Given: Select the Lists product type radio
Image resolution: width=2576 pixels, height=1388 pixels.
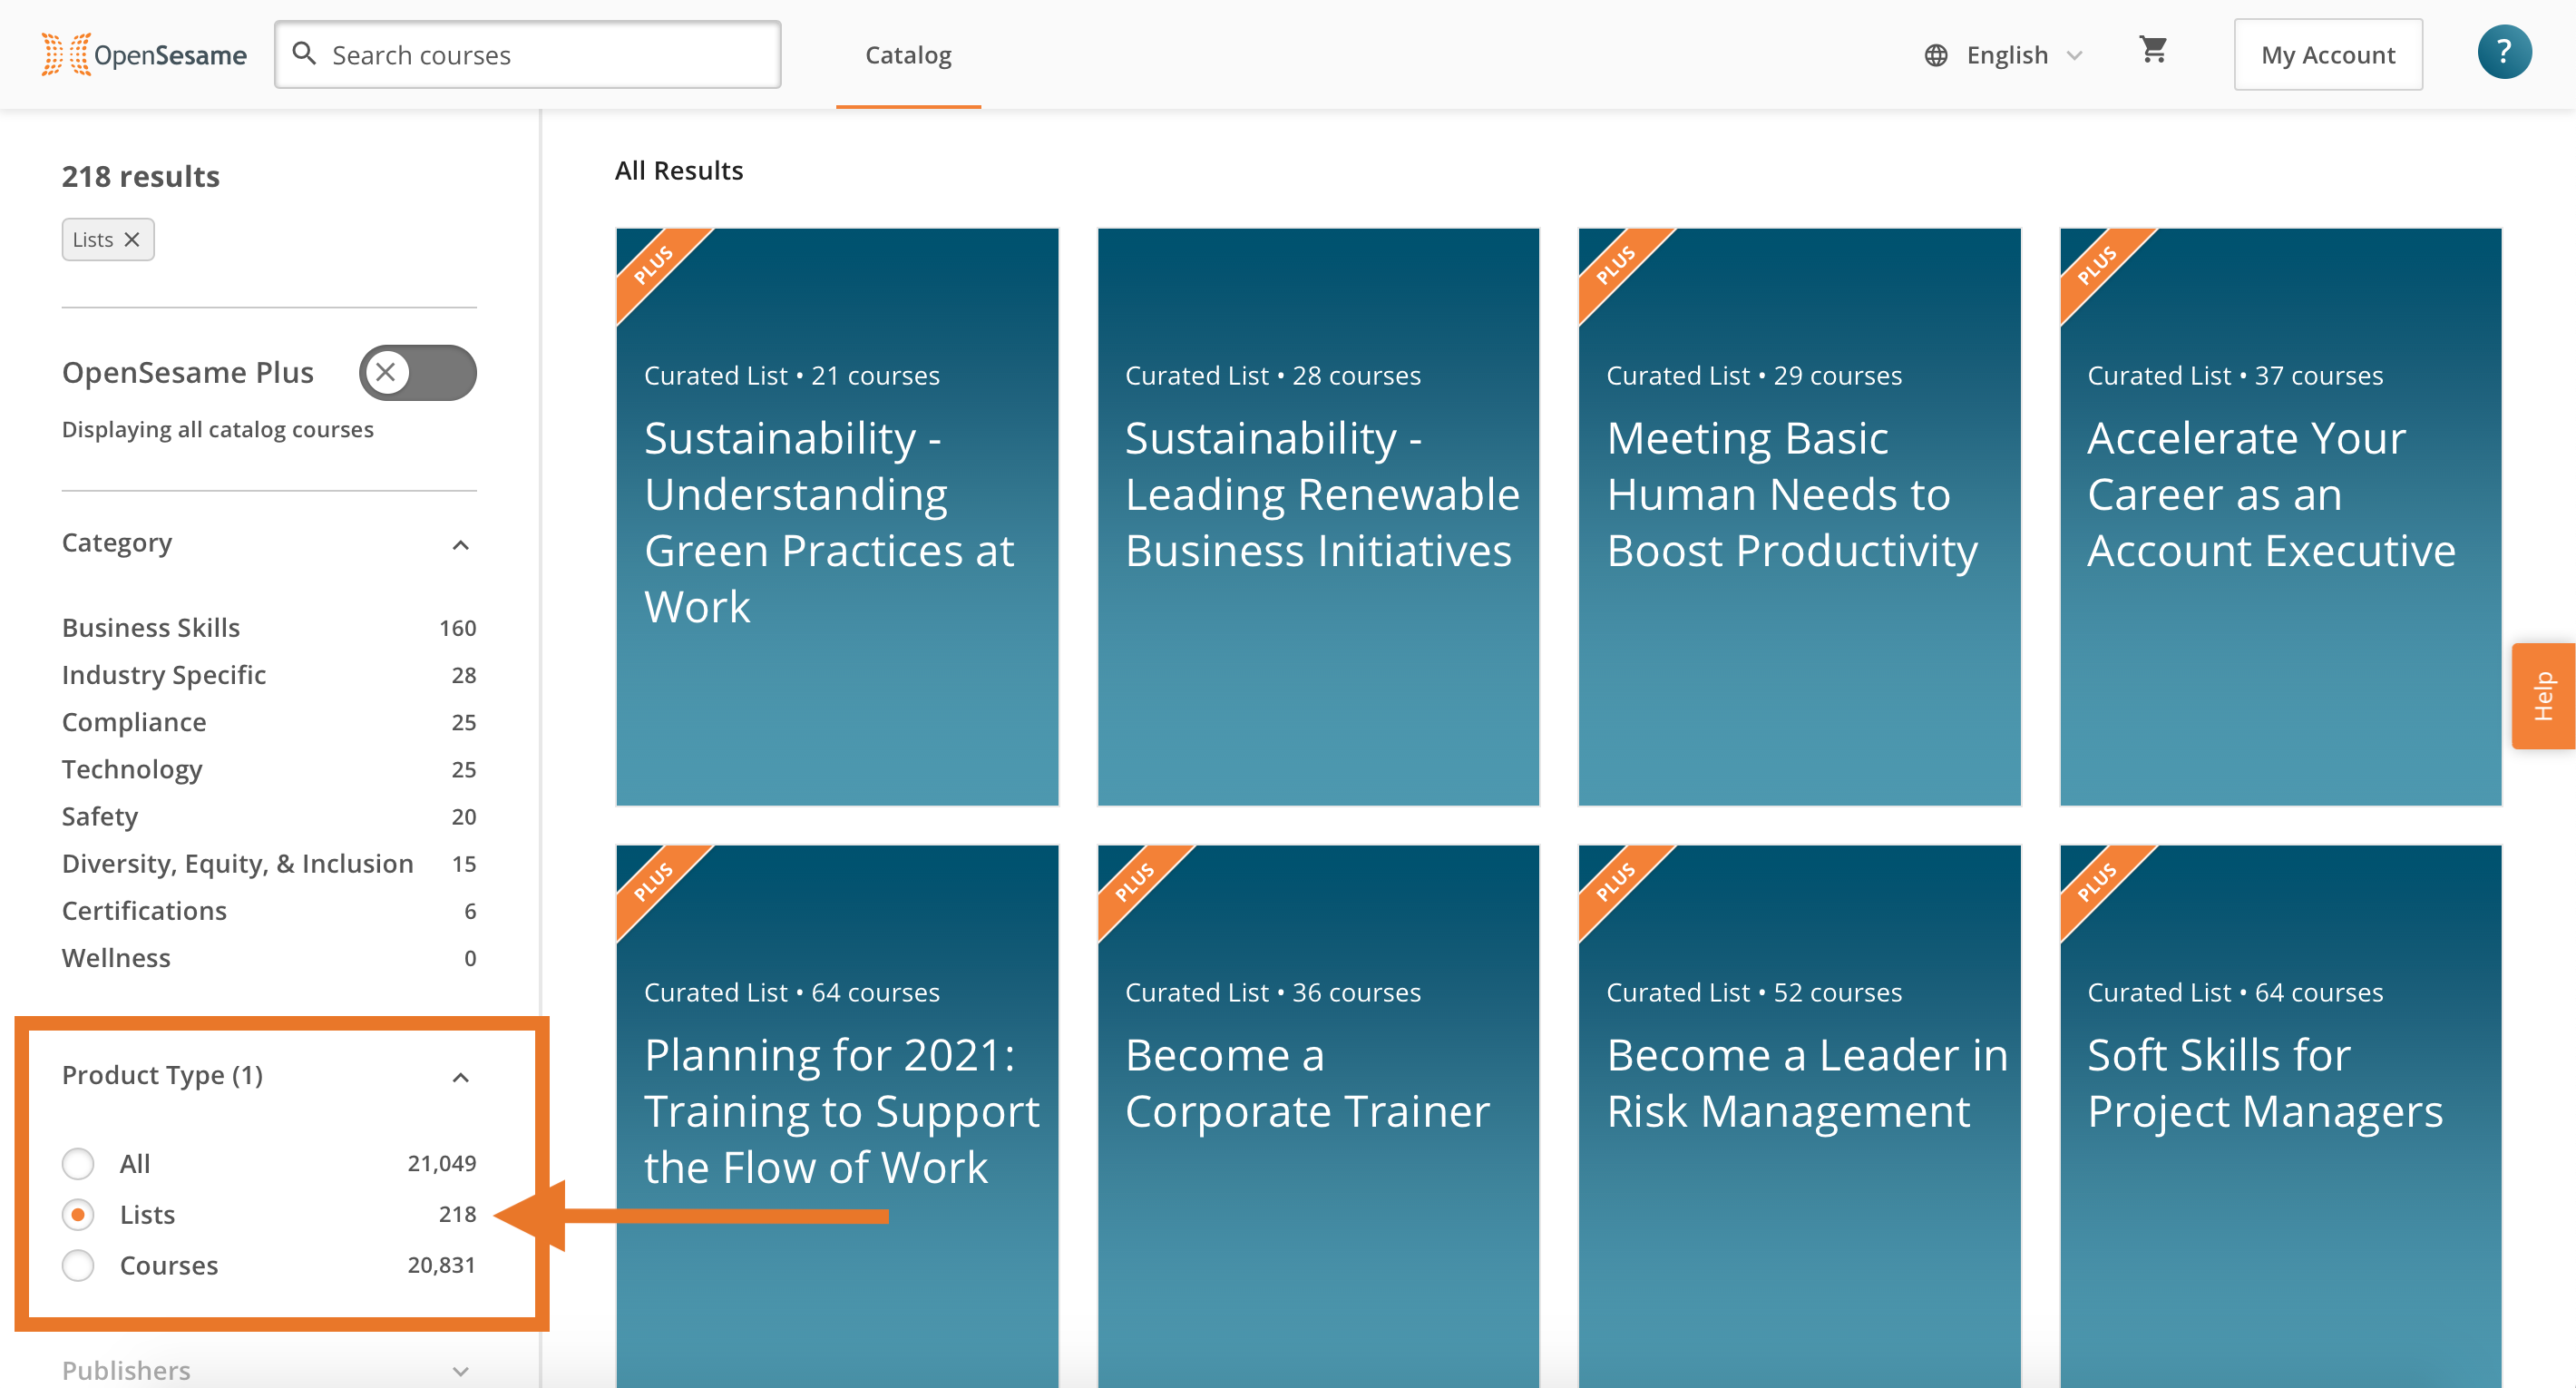Looking at the screenshot, I should [78, 1214].
